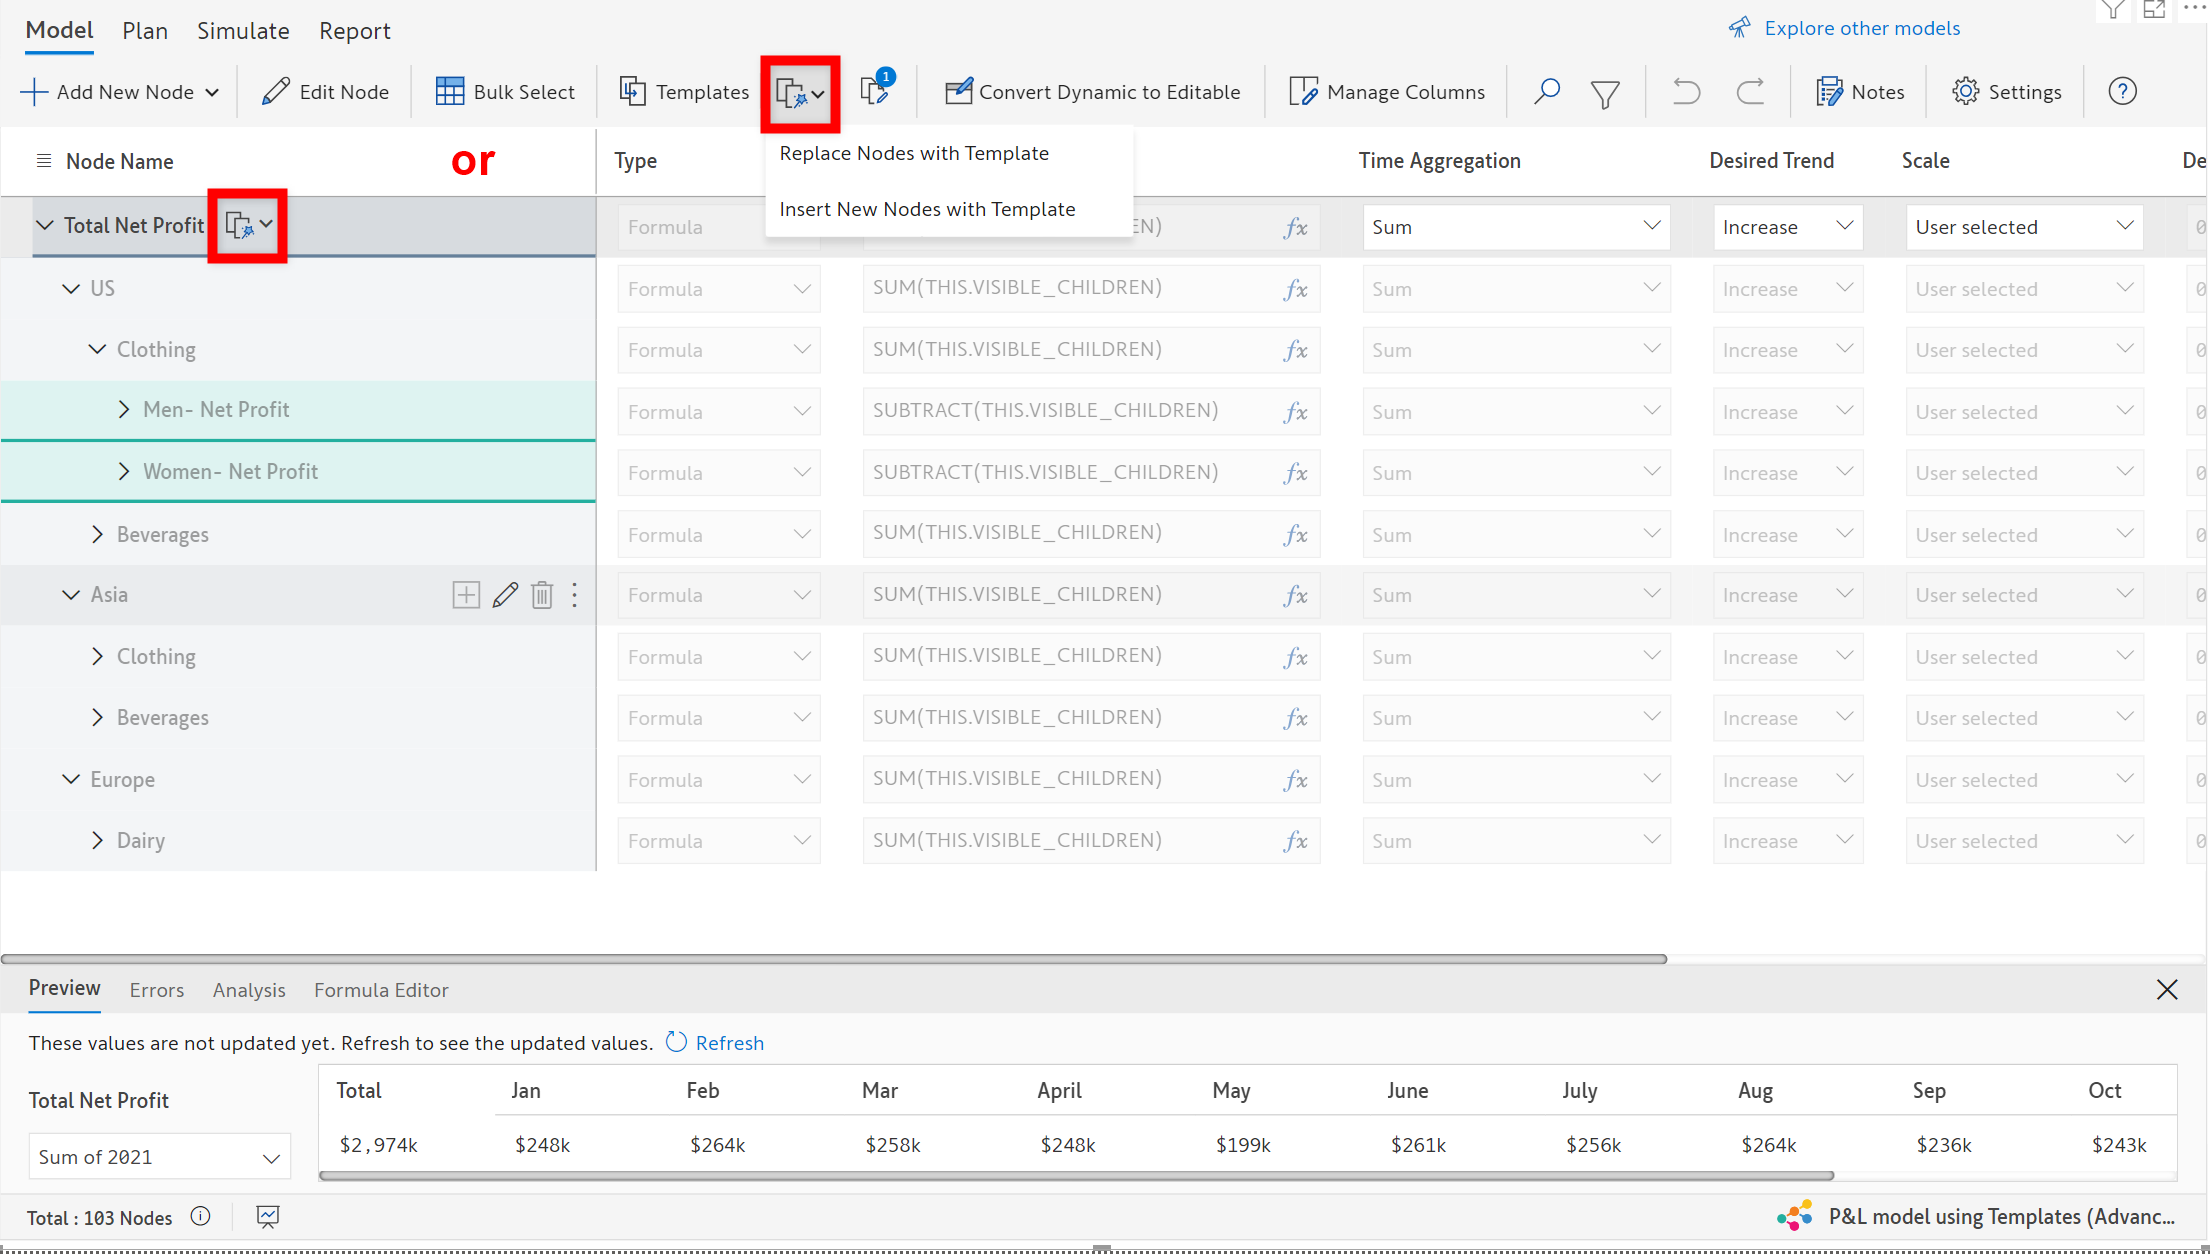Click the search magnifier icon in toolbar
This screenshot has height=1255, width=2210.
(1546, 92)
